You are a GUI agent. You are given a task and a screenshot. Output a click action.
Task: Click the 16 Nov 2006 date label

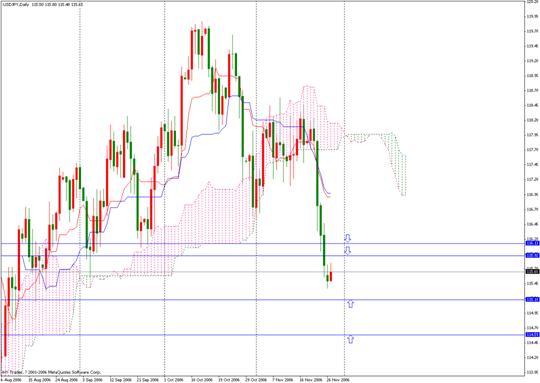click(310, 380)
